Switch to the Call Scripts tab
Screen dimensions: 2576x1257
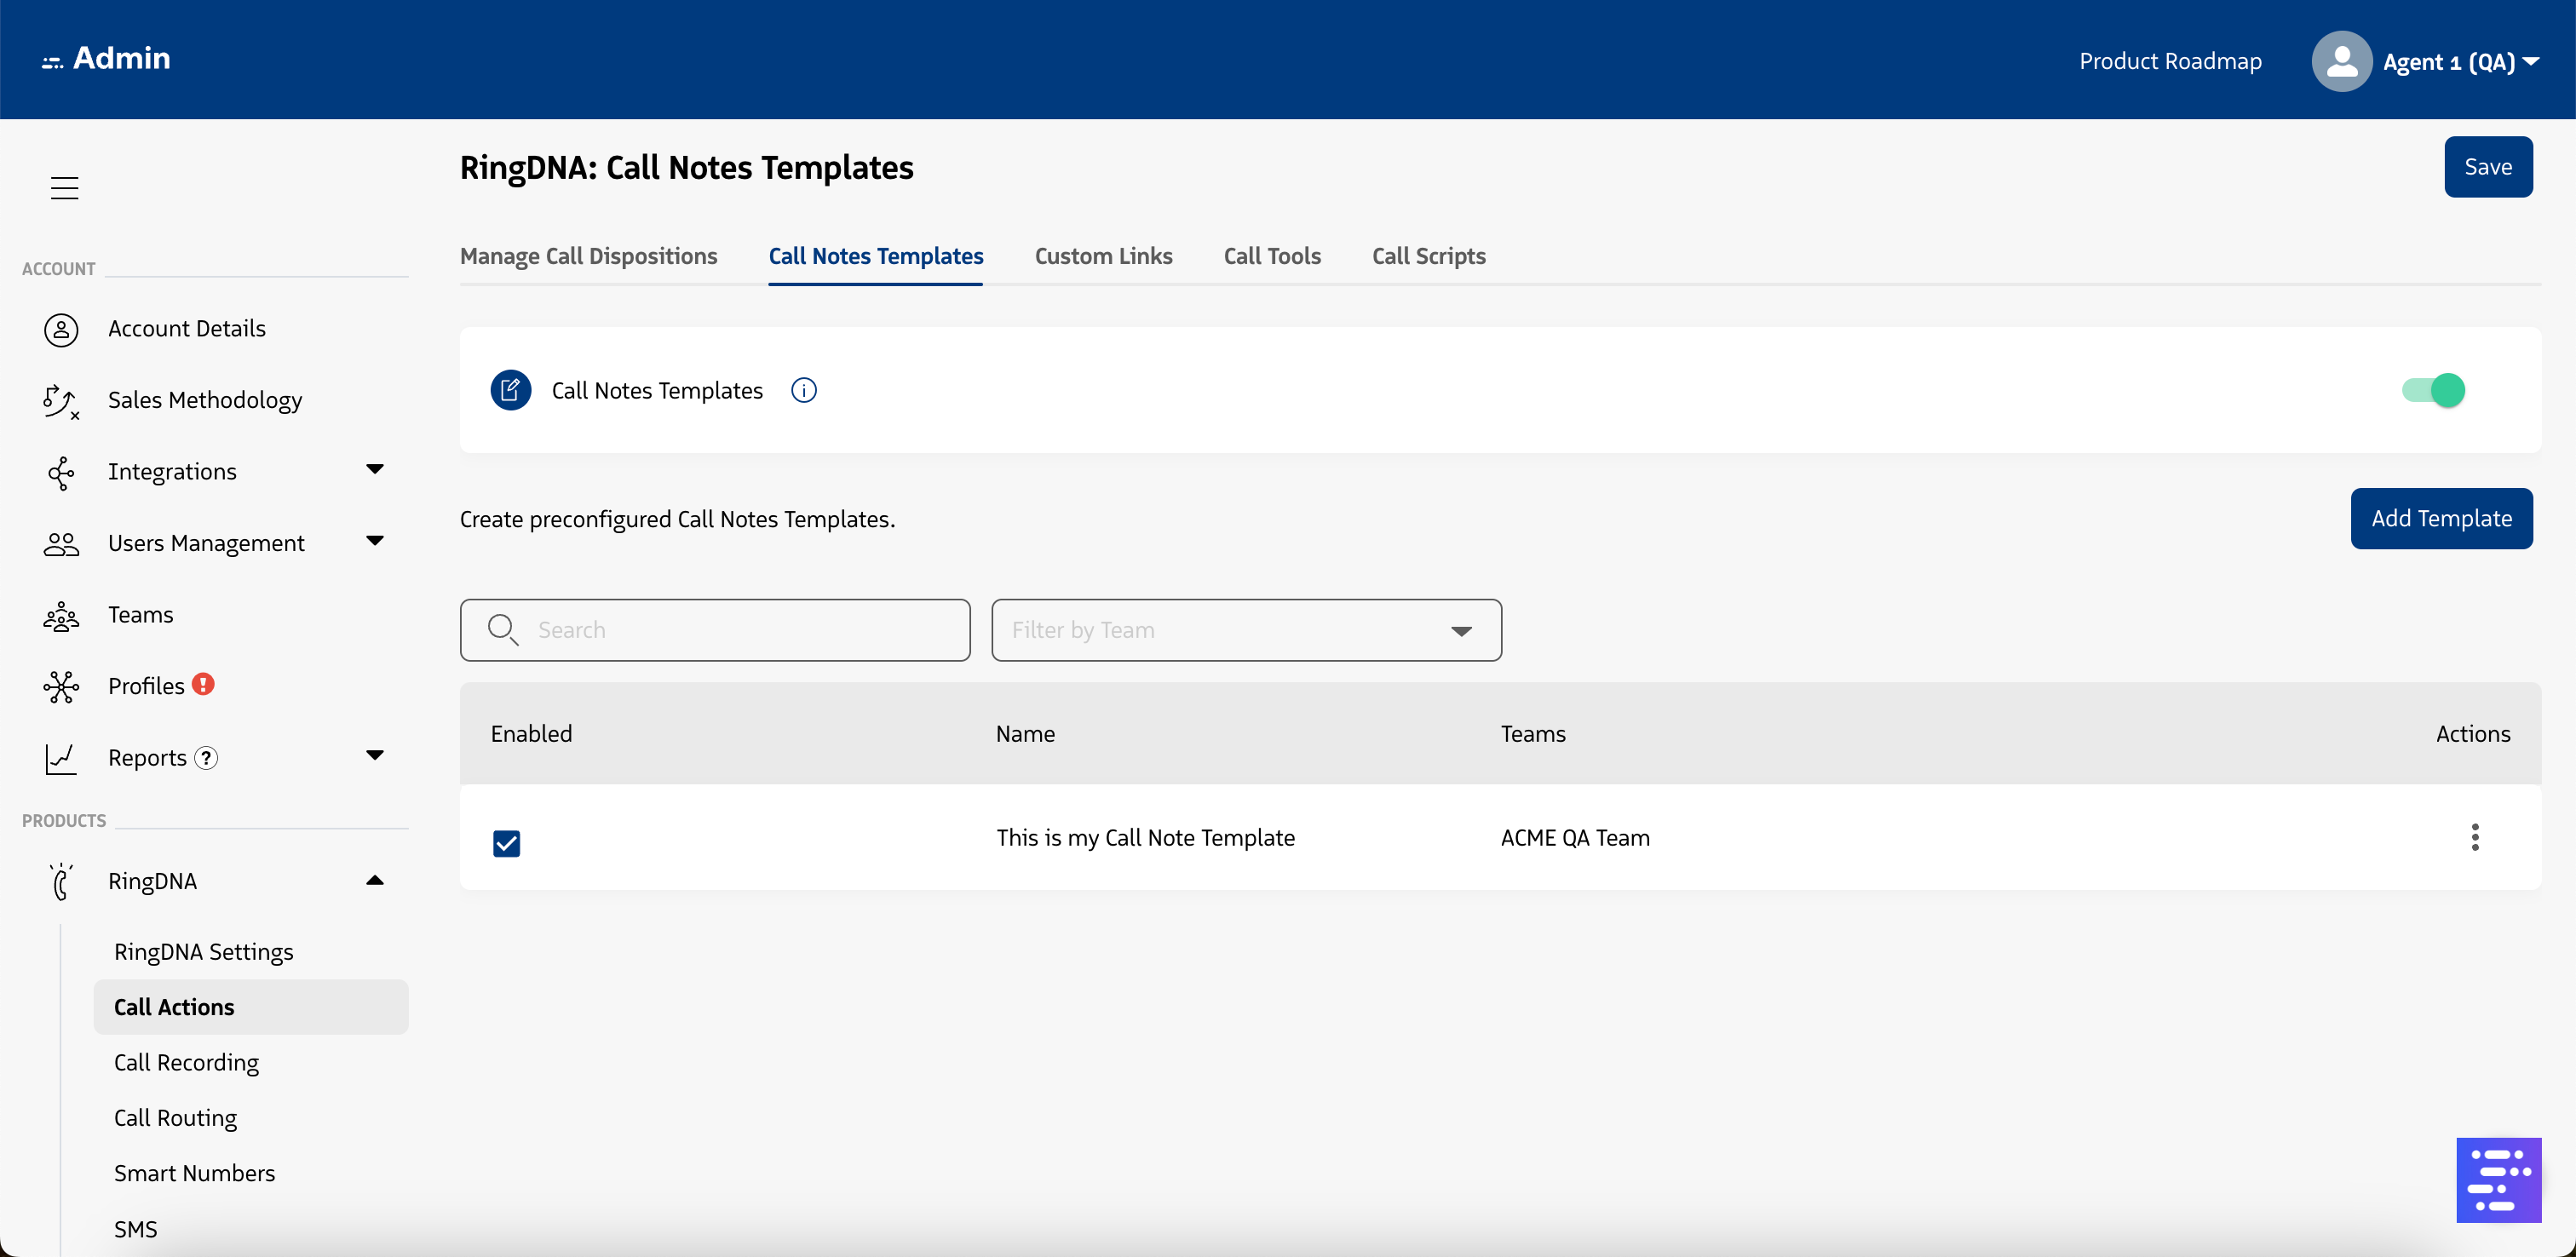coord(1428,256)
